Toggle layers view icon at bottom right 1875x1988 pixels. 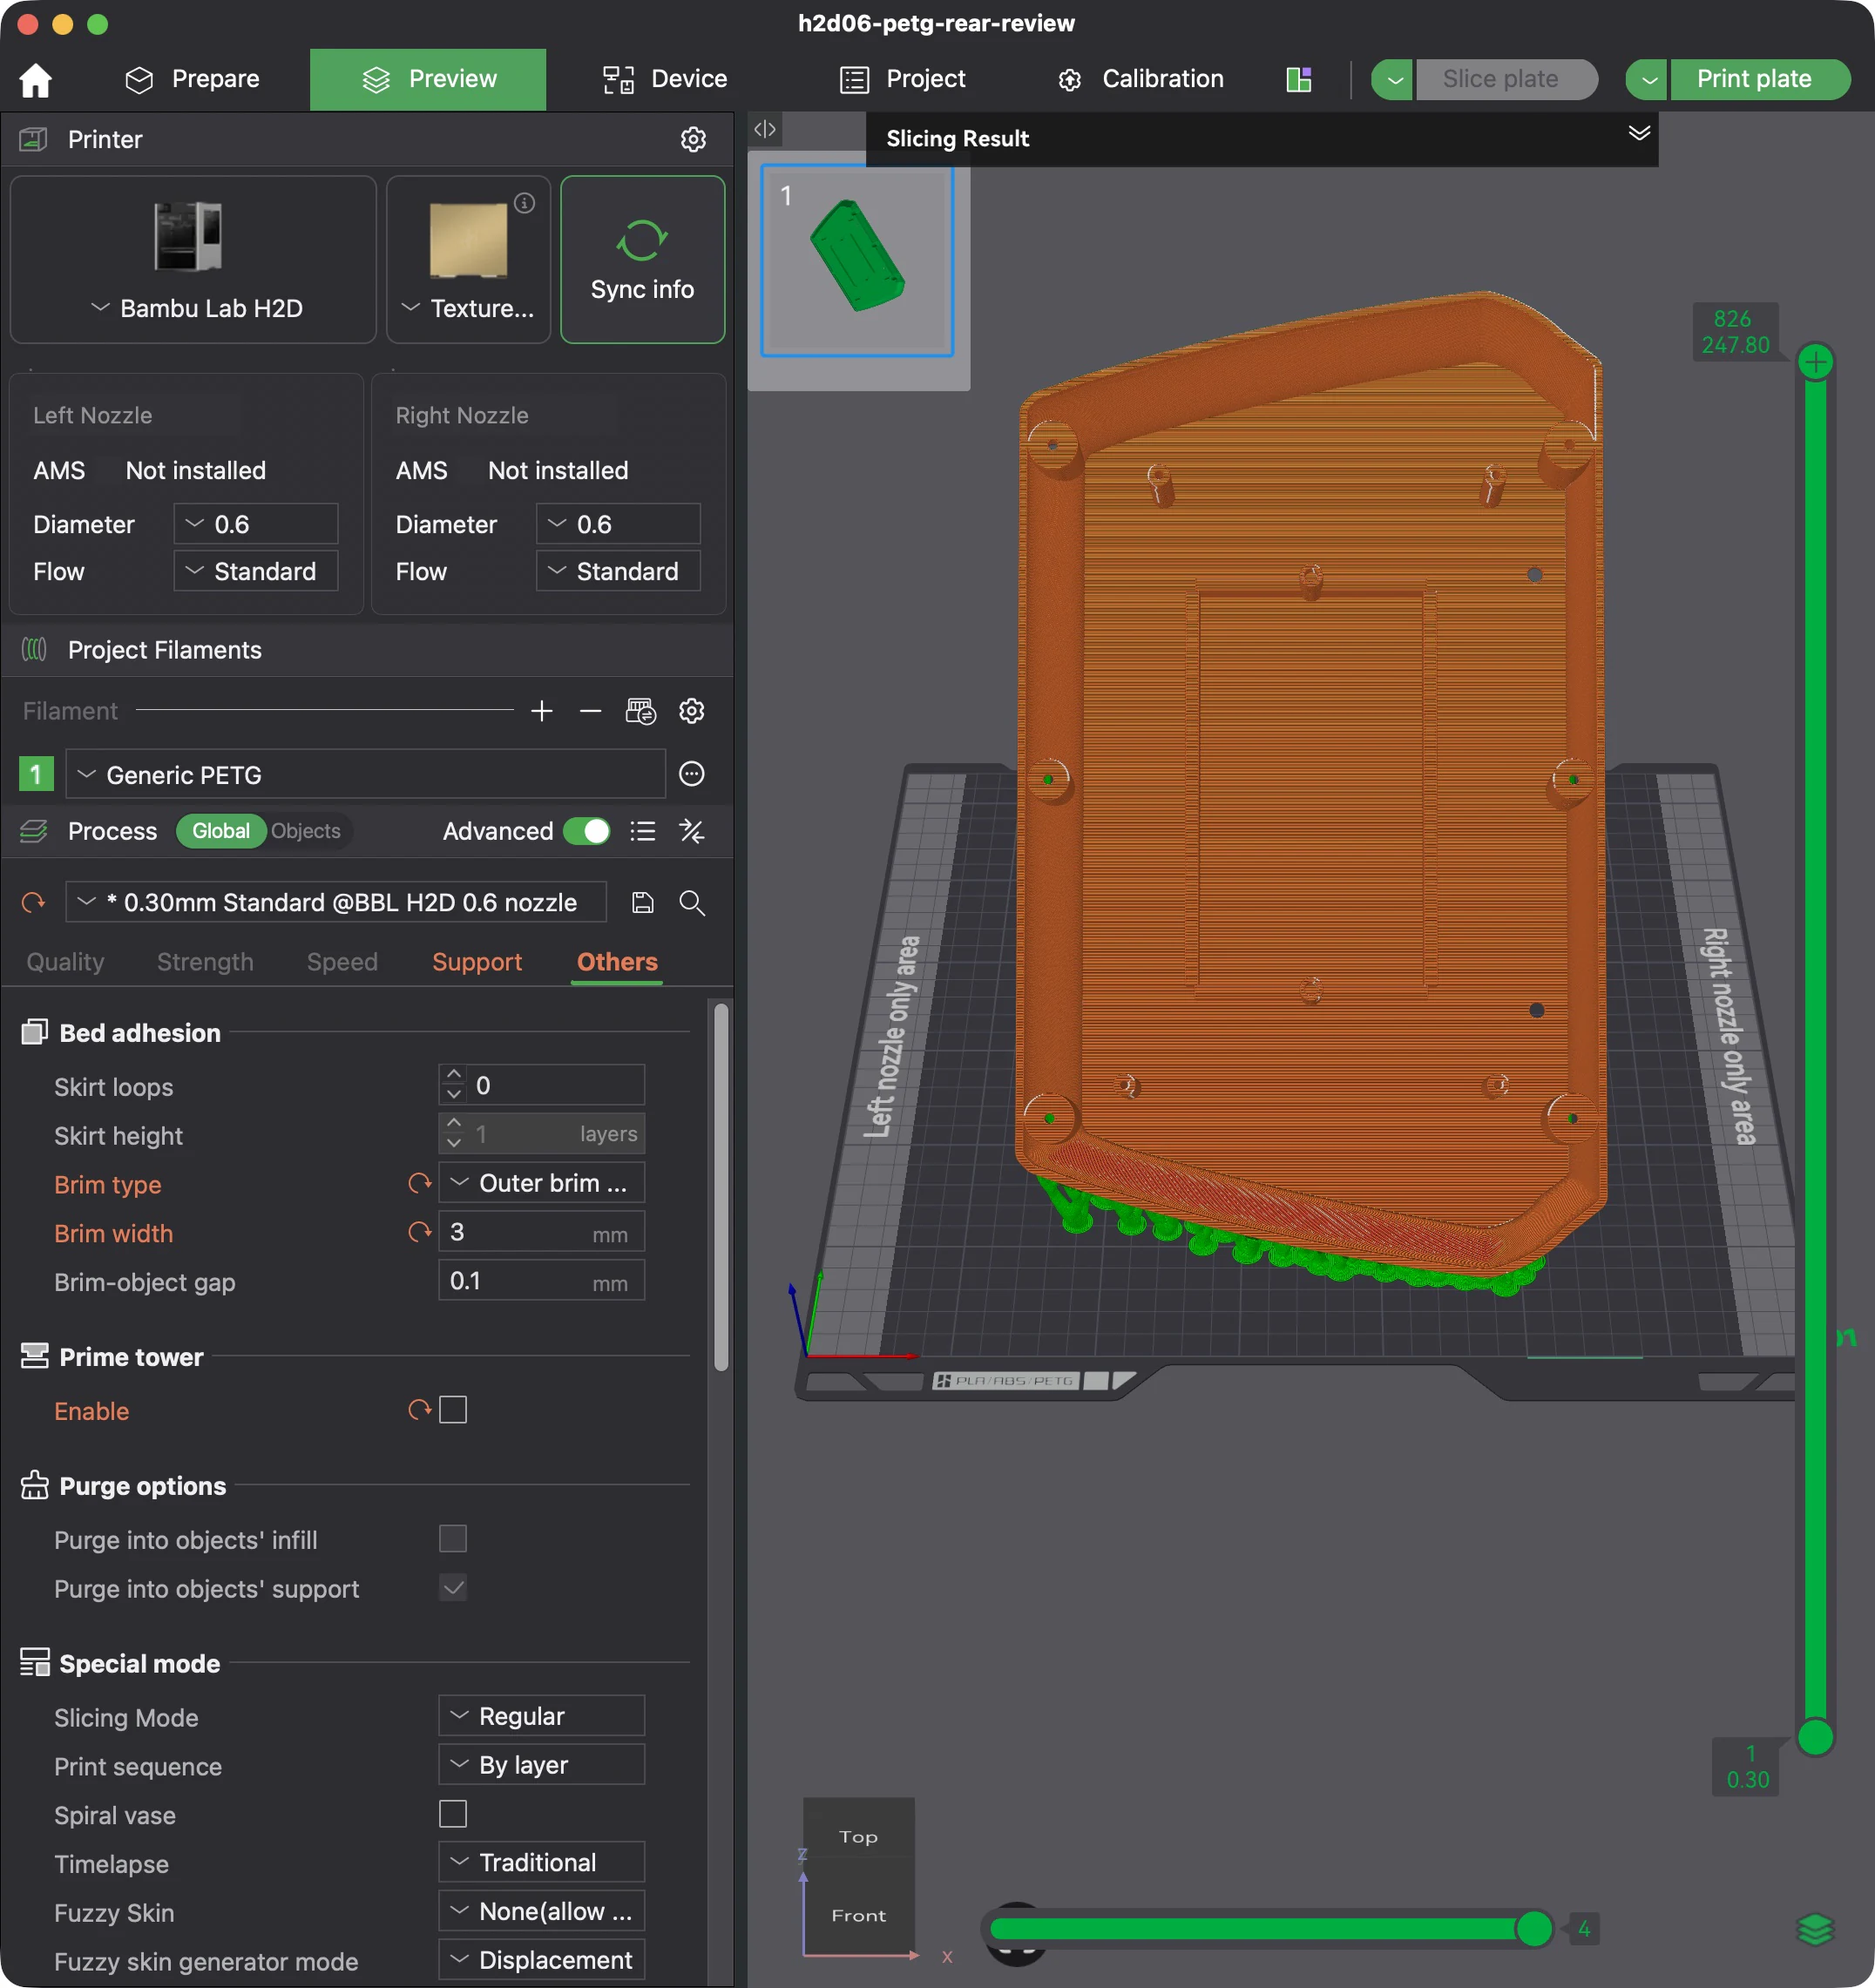(1815, 1929)
